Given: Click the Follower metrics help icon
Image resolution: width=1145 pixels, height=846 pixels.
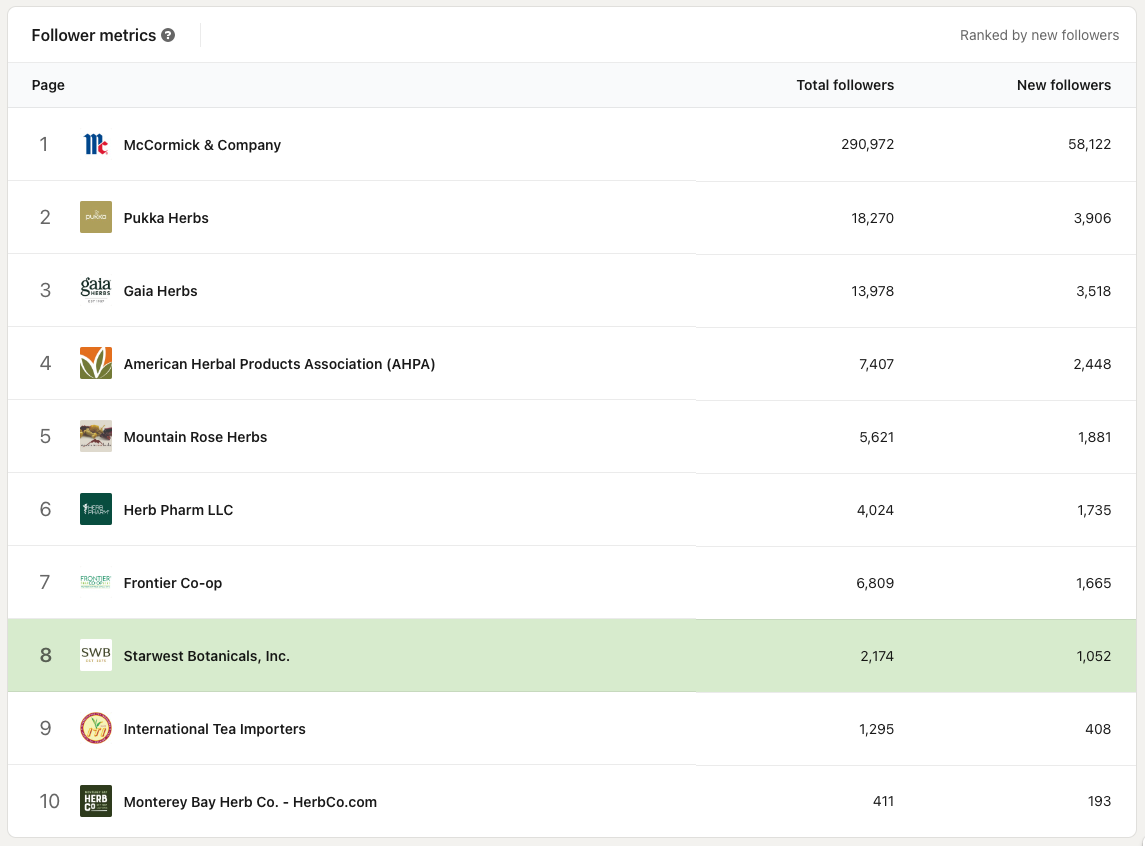Looking at the screenshot, I should (x=168, y=35).
